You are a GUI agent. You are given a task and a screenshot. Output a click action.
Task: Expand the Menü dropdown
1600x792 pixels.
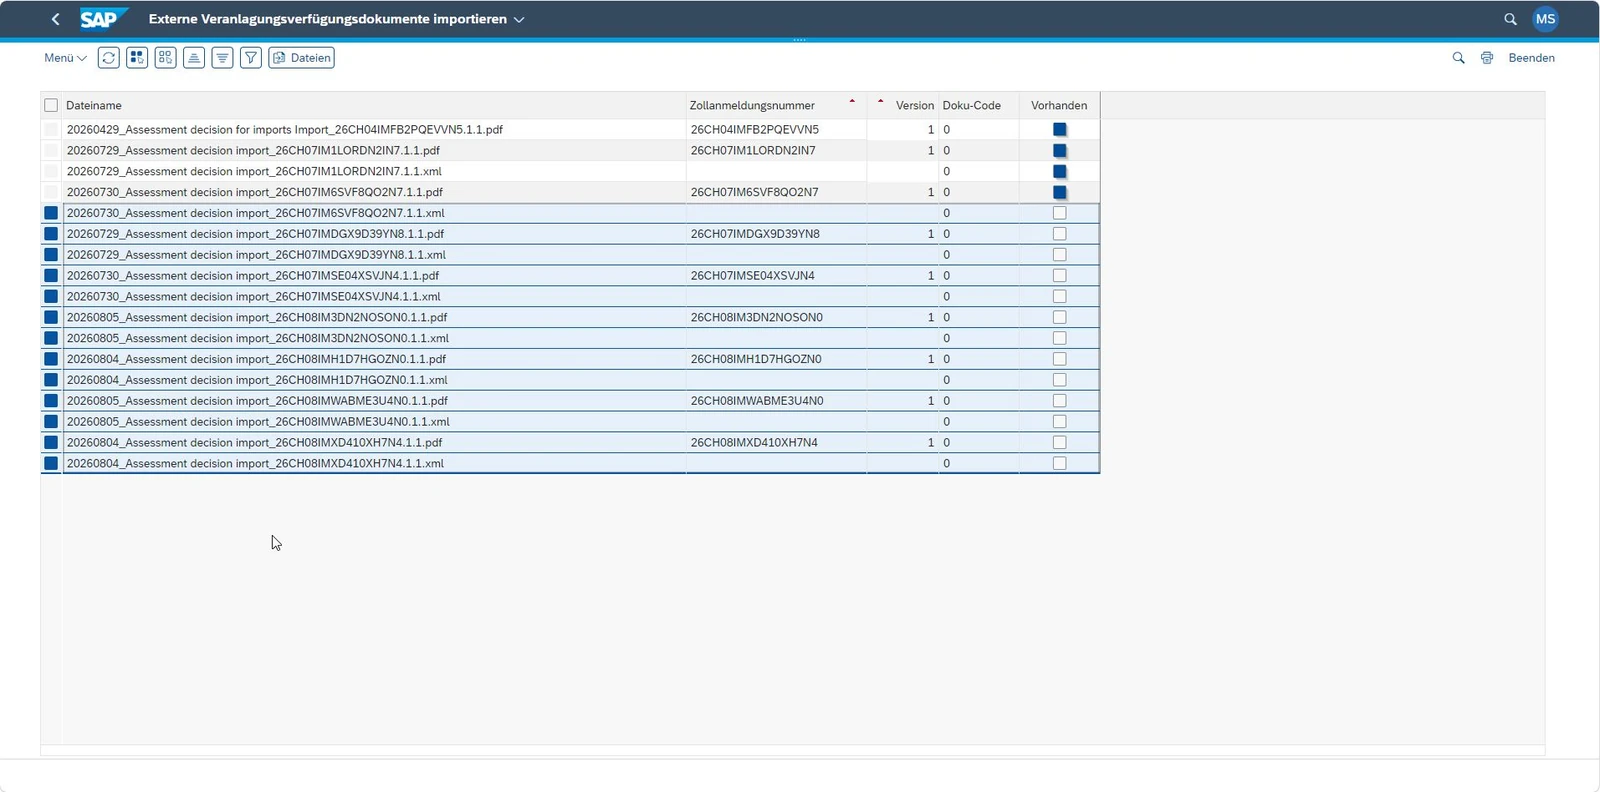click(65, 58)
